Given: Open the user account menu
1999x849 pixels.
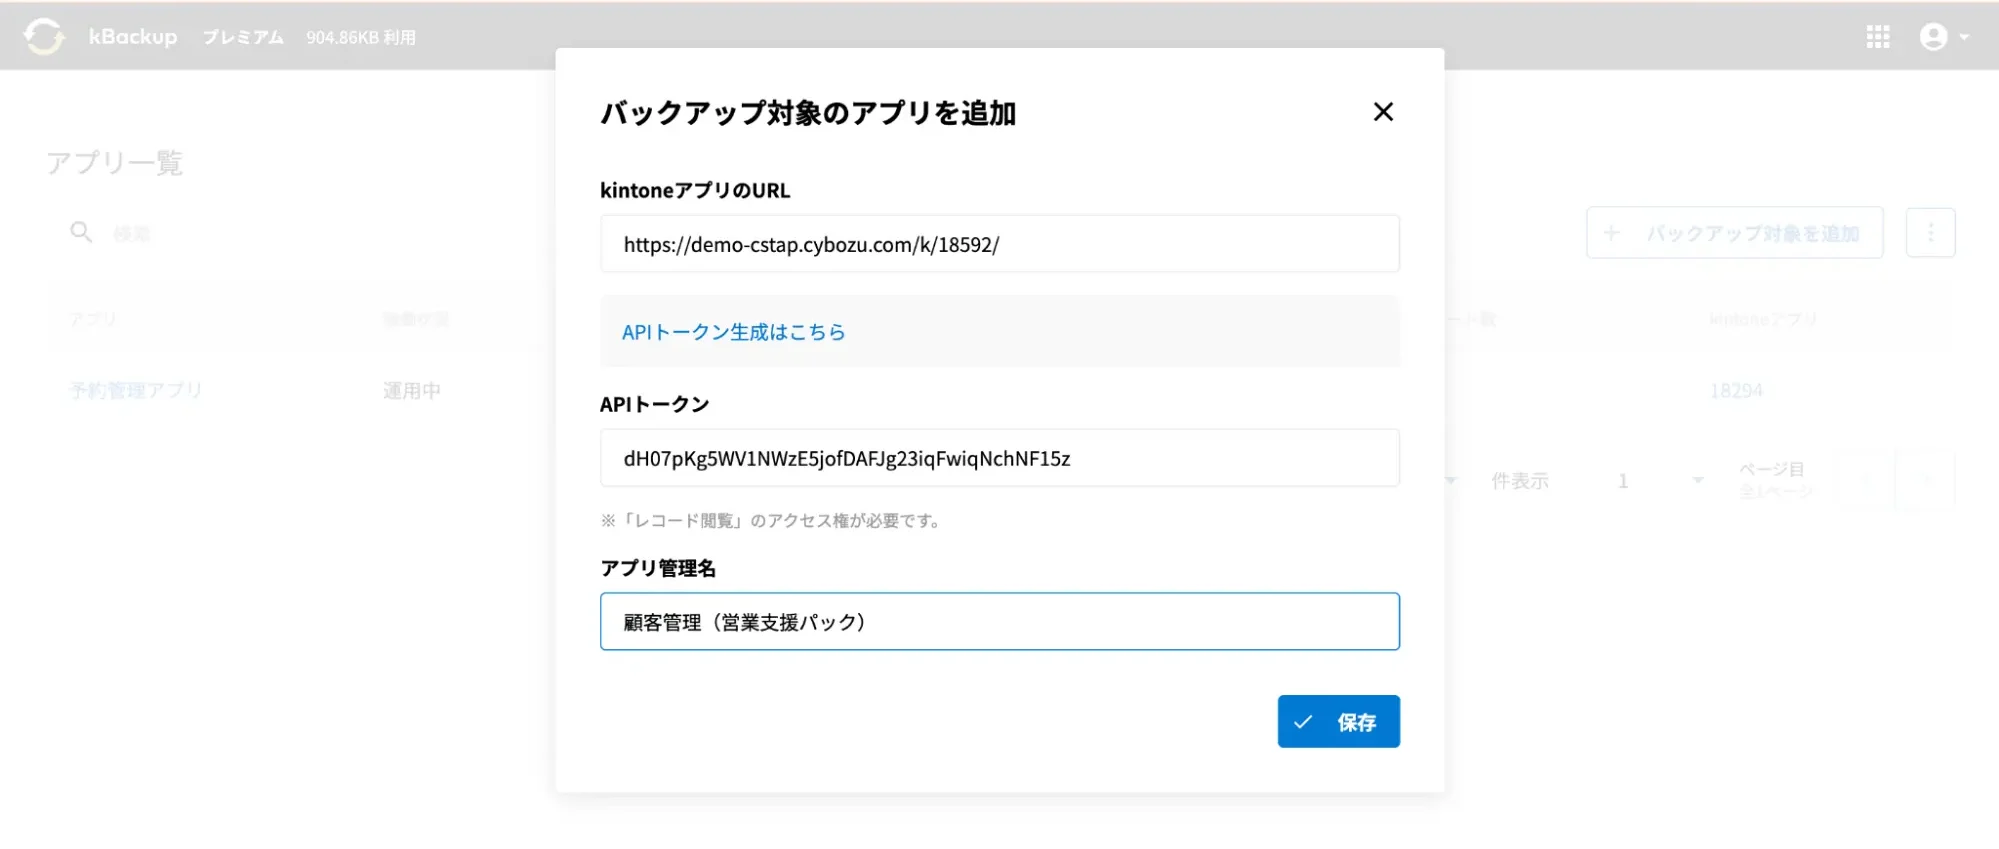Looking at the screenshot, I should [x=1943, y=37].
